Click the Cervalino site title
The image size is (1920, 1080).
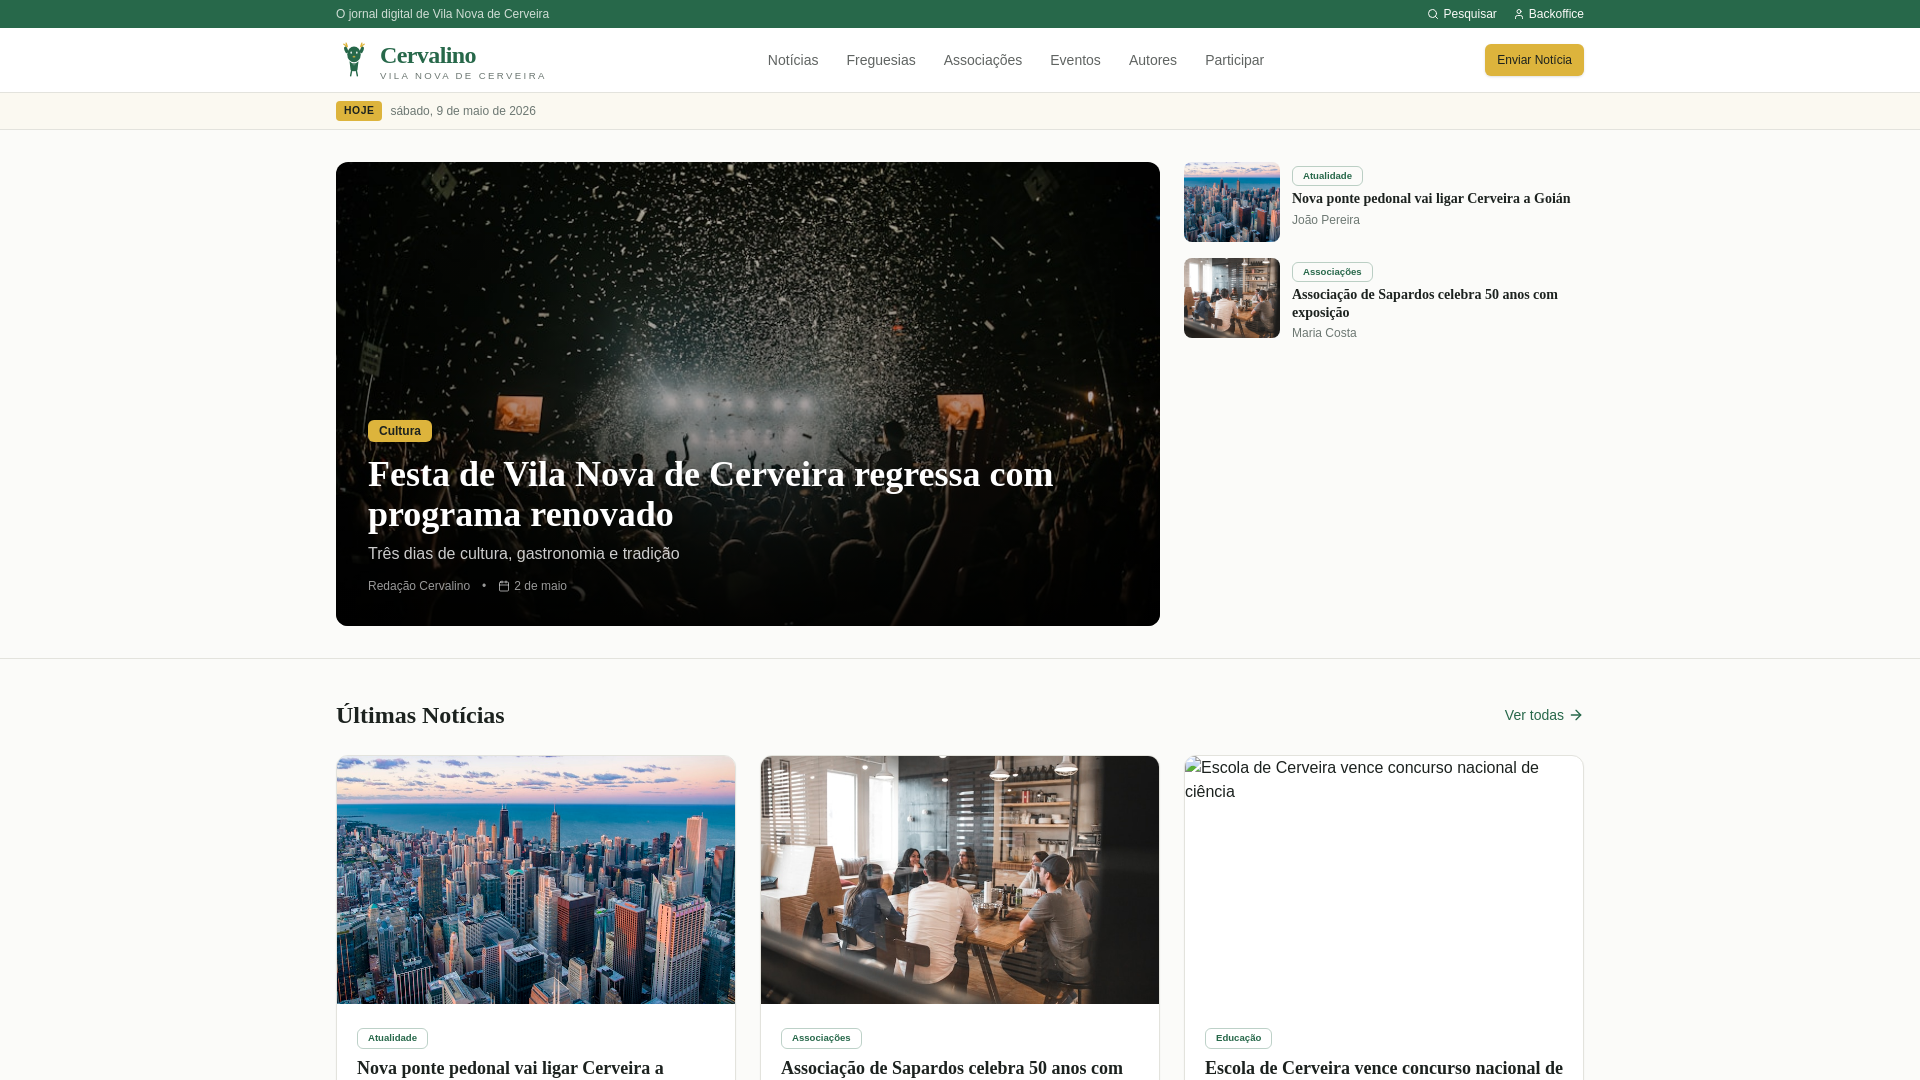pos(428,55)
